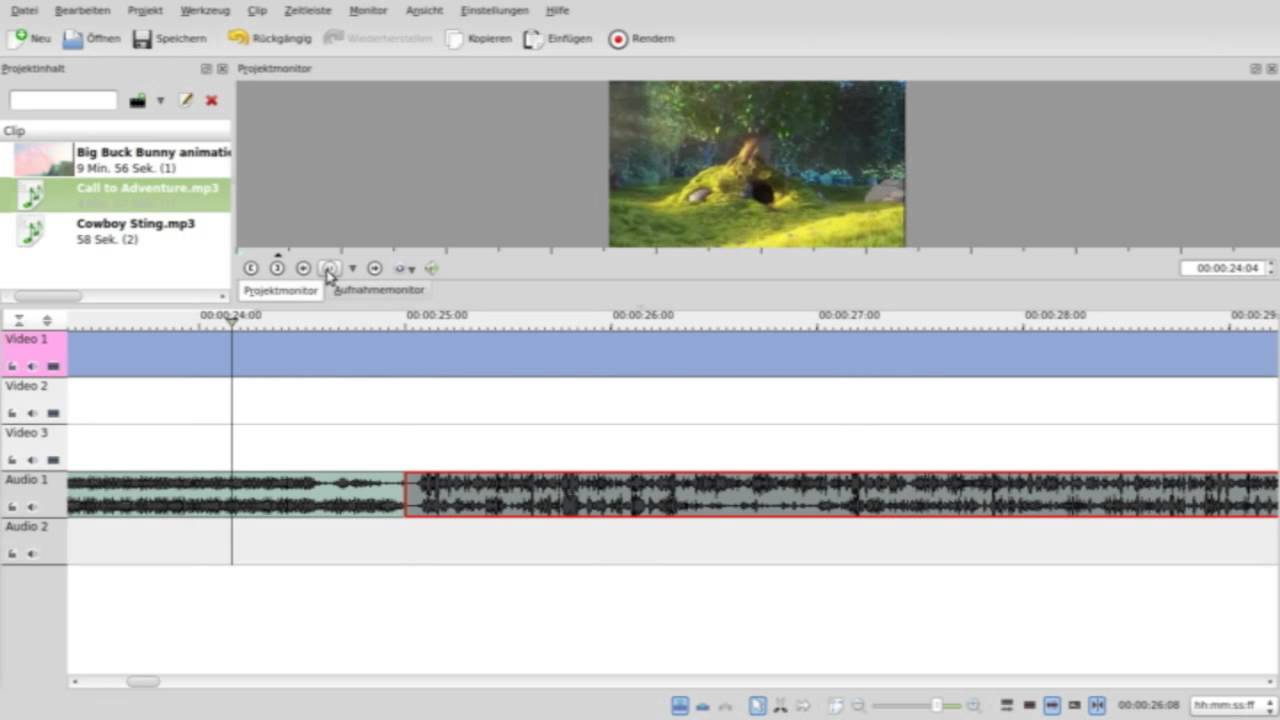Viewport: 1280px width, 720px height.
Task: Mute audio on the Video 2 track
Action: [x=32, y=414]
